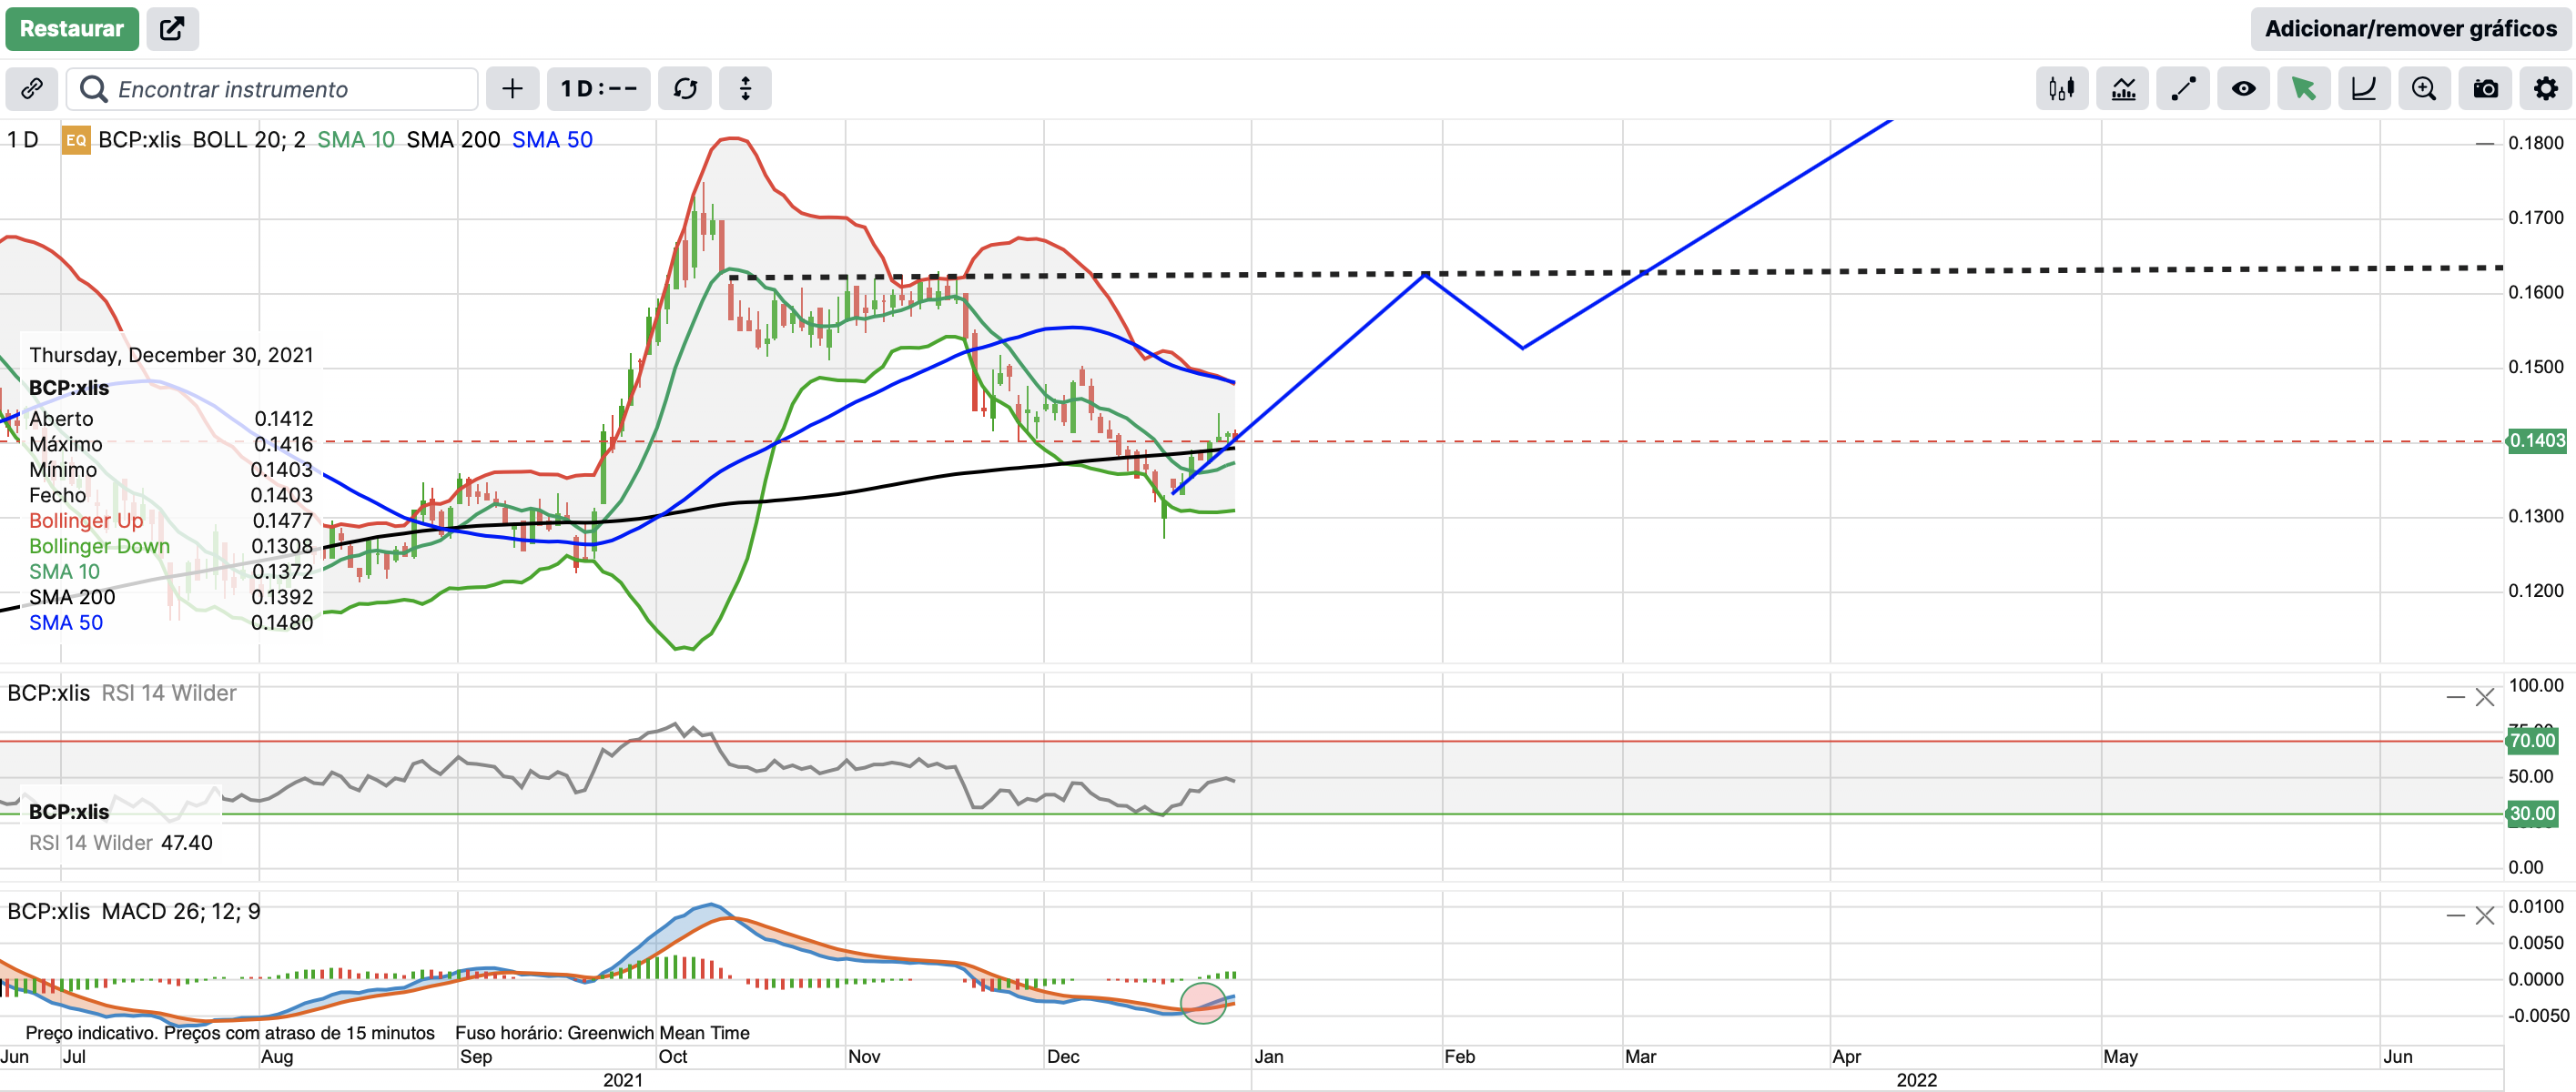Click the plus add-instrument button
Viewport: 2576px width, 1092px height.
coord(512,89)
